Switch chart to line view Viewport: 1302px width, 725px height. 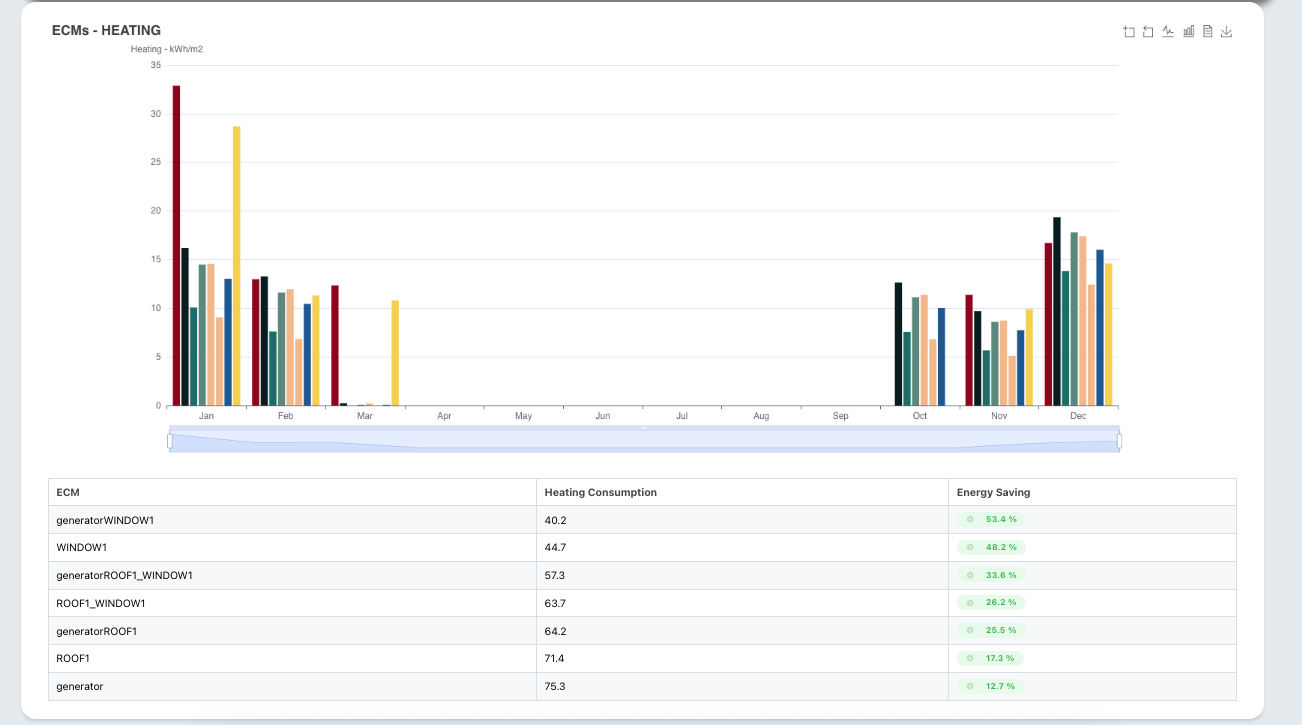tap(1168, 32)
